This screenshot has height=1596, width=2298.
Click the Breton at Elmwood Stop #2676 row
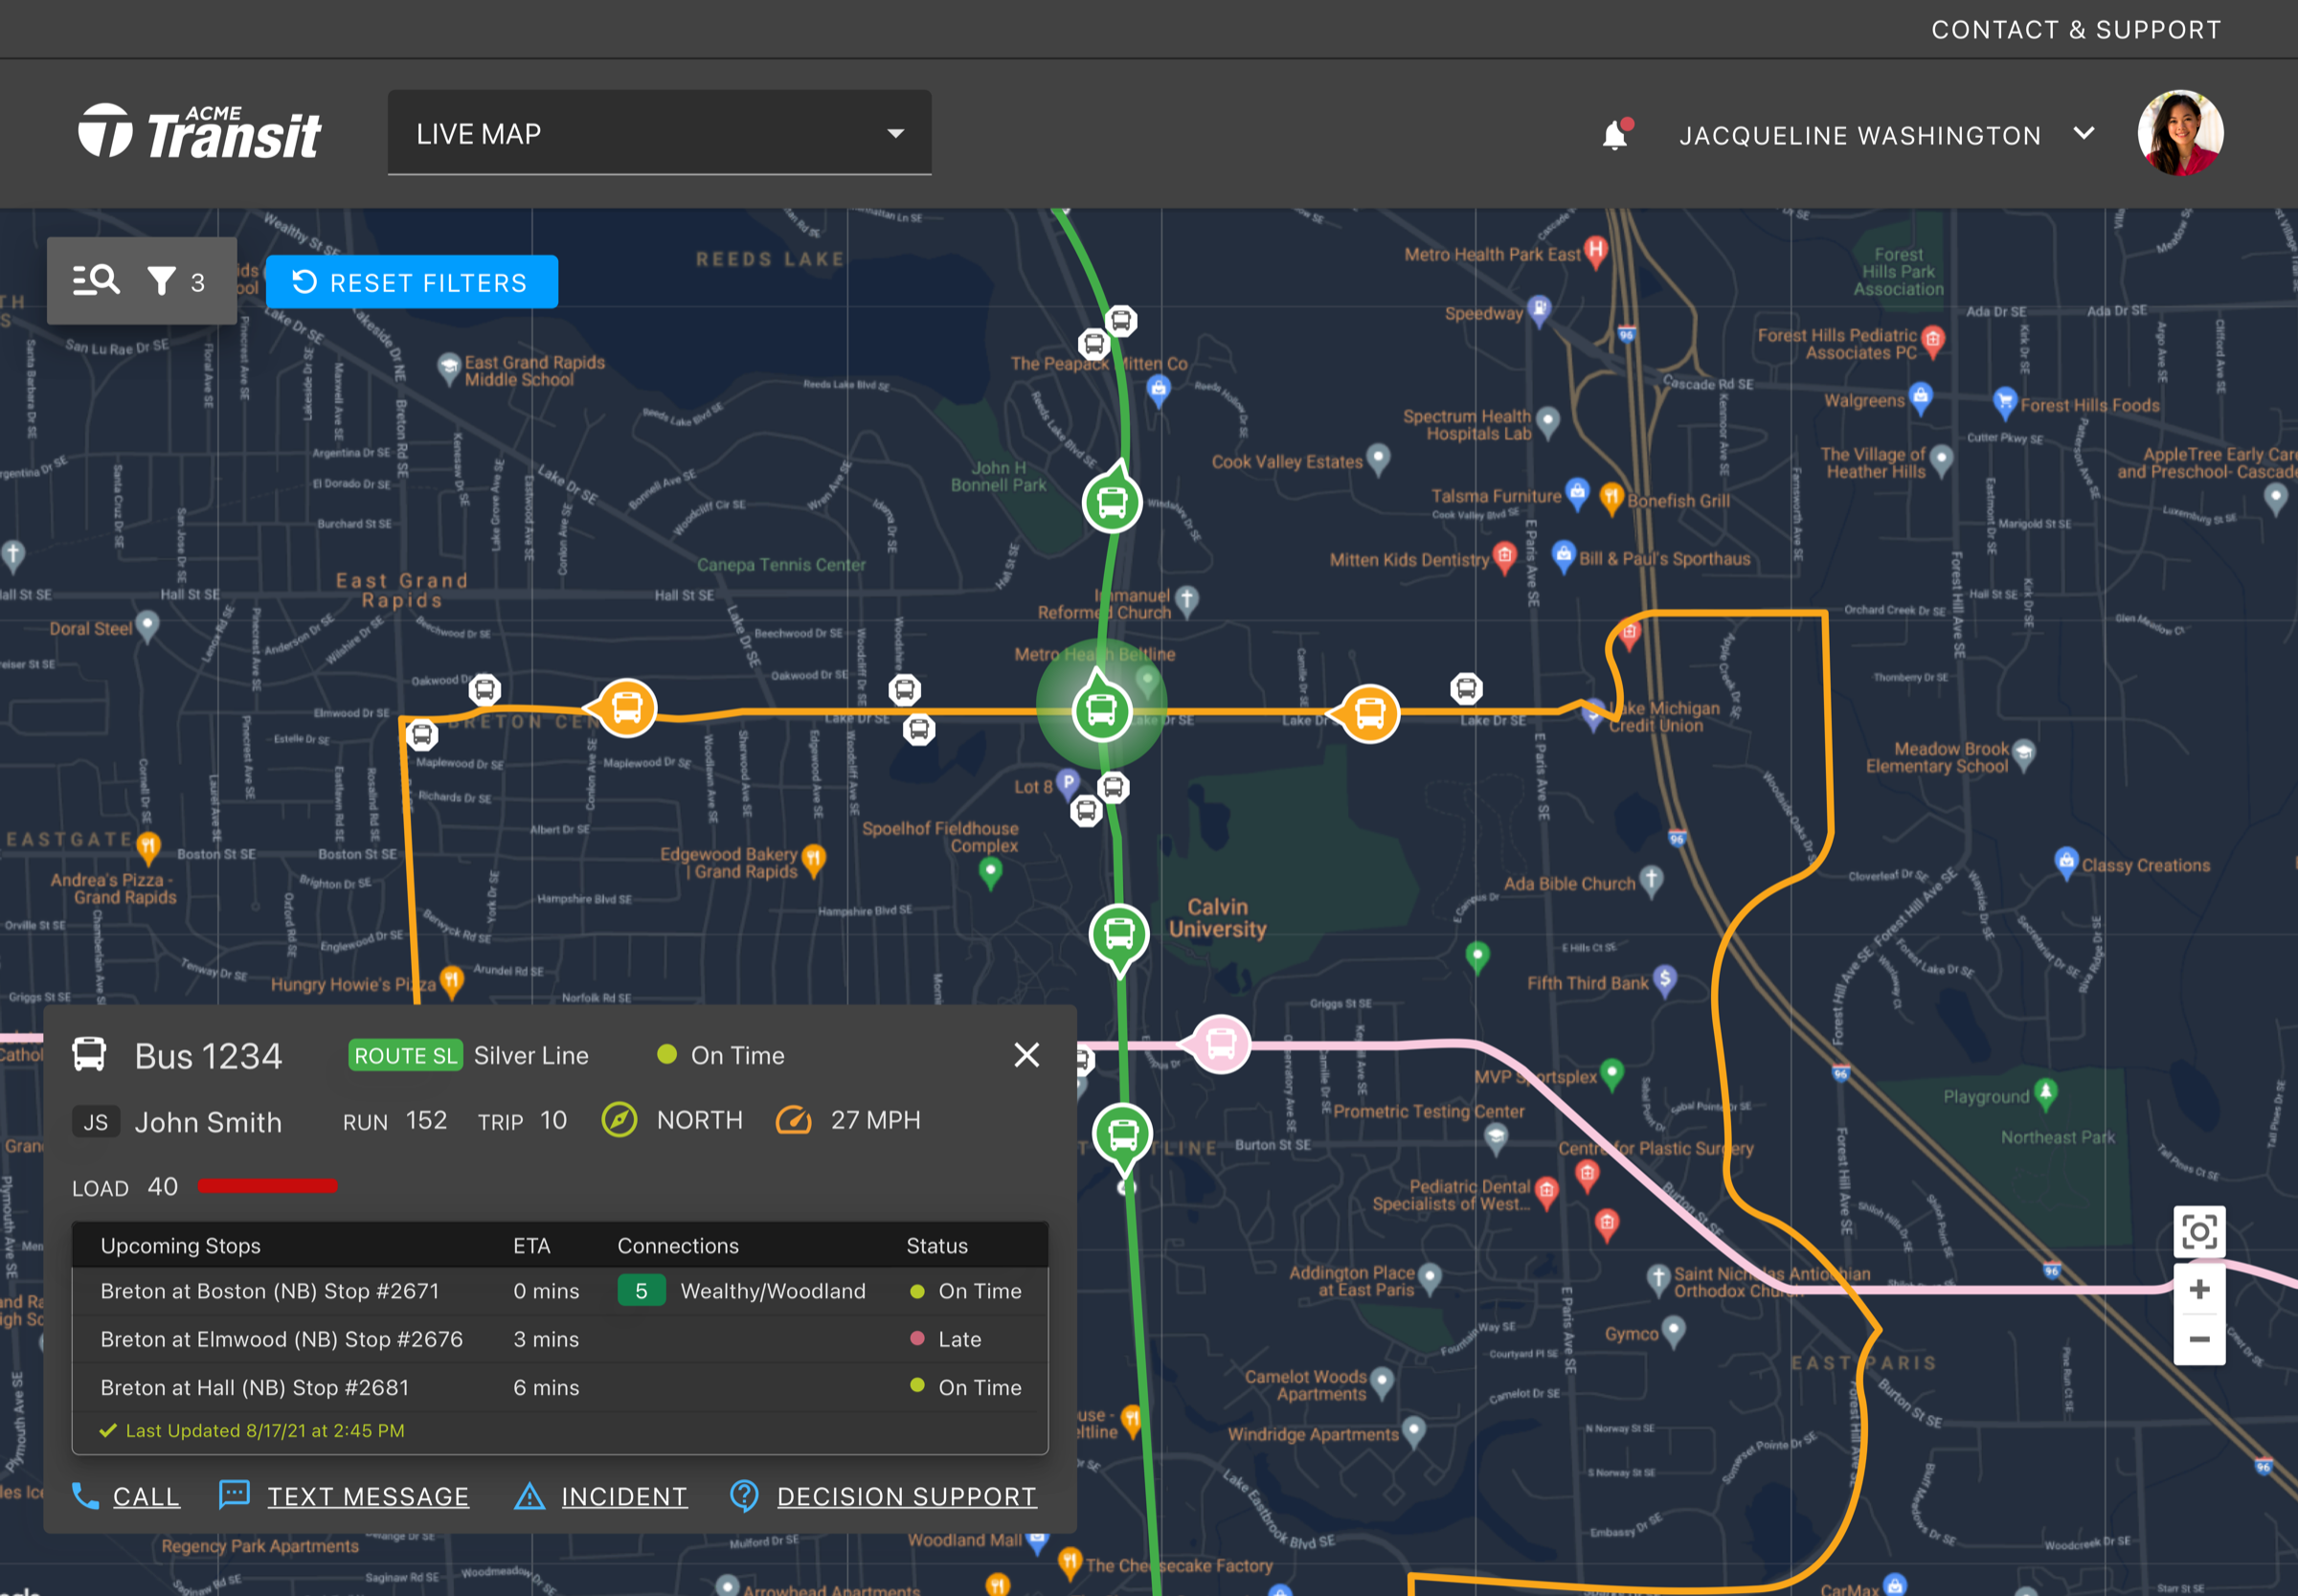point(560,1339)
